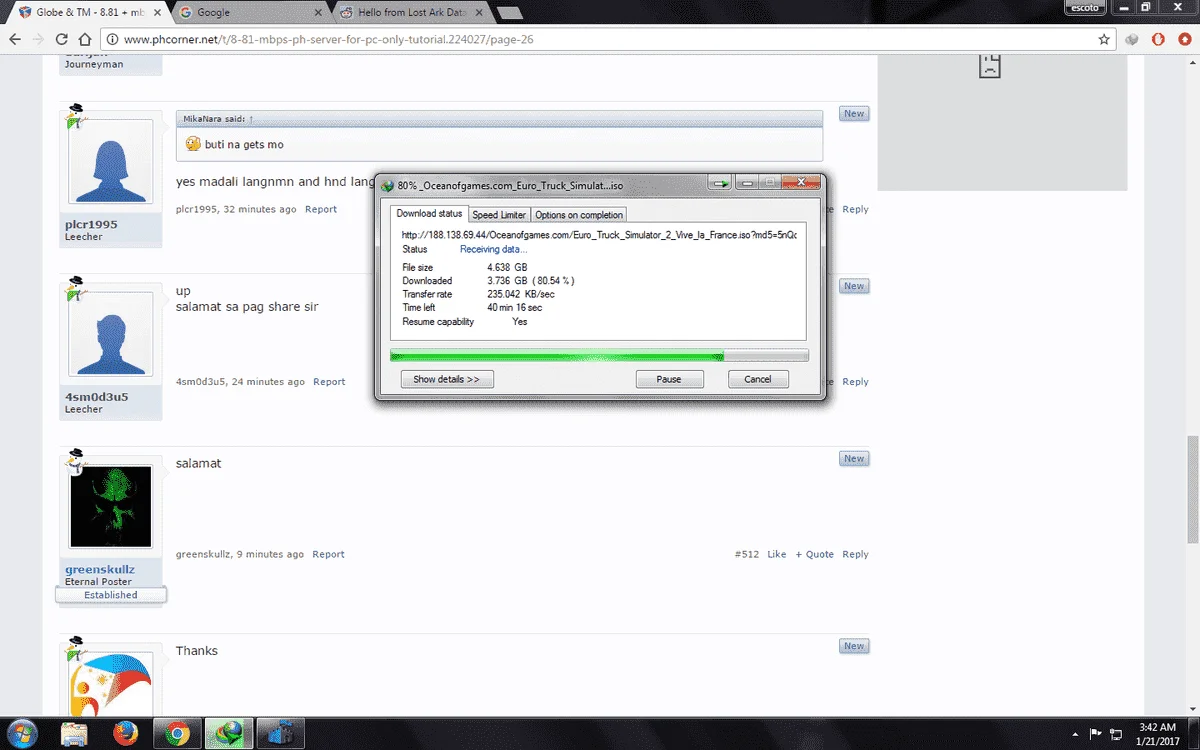1200x750 pixels.
Task: Click the 9 minutes ago timestamp
Action: (270, 554)
